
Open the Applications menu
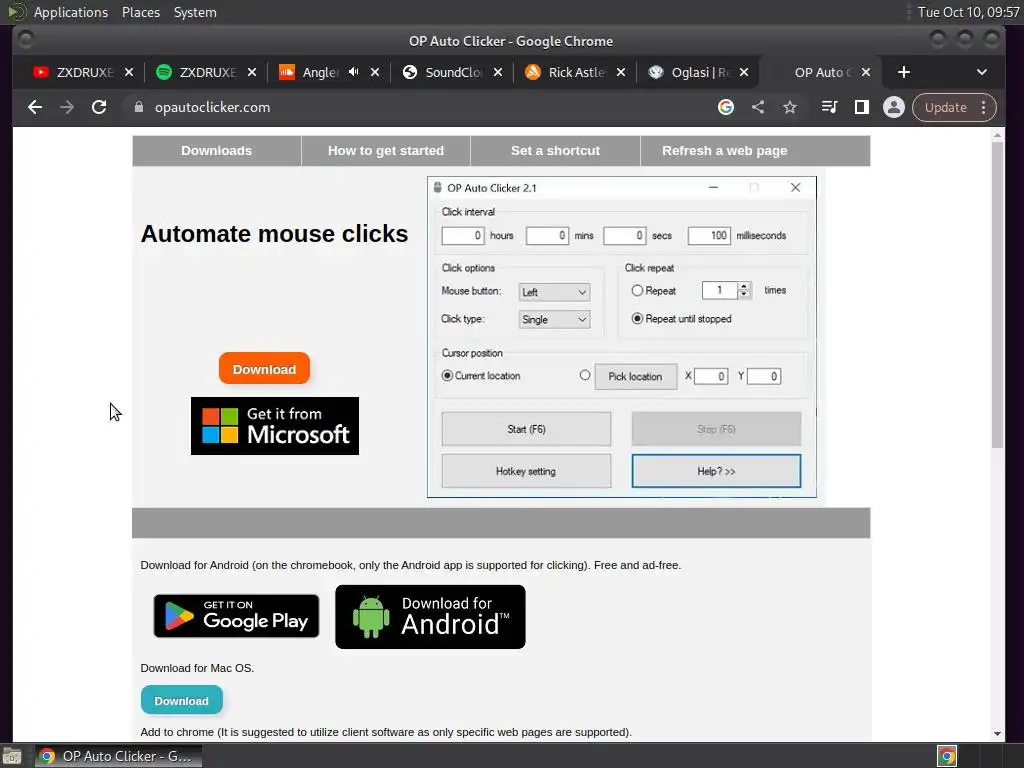click(x=71, y=12)
